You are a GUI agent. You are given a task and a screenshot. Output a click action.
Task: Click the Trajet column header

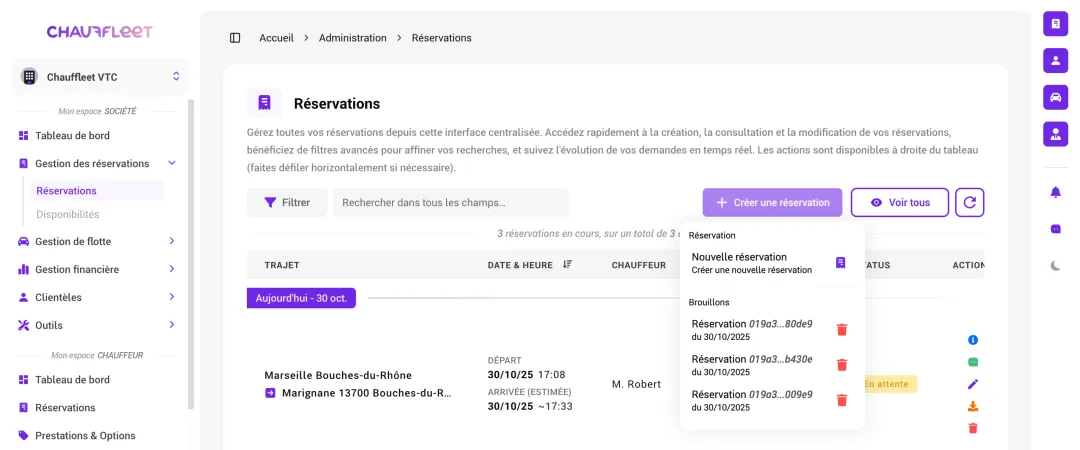282,265
